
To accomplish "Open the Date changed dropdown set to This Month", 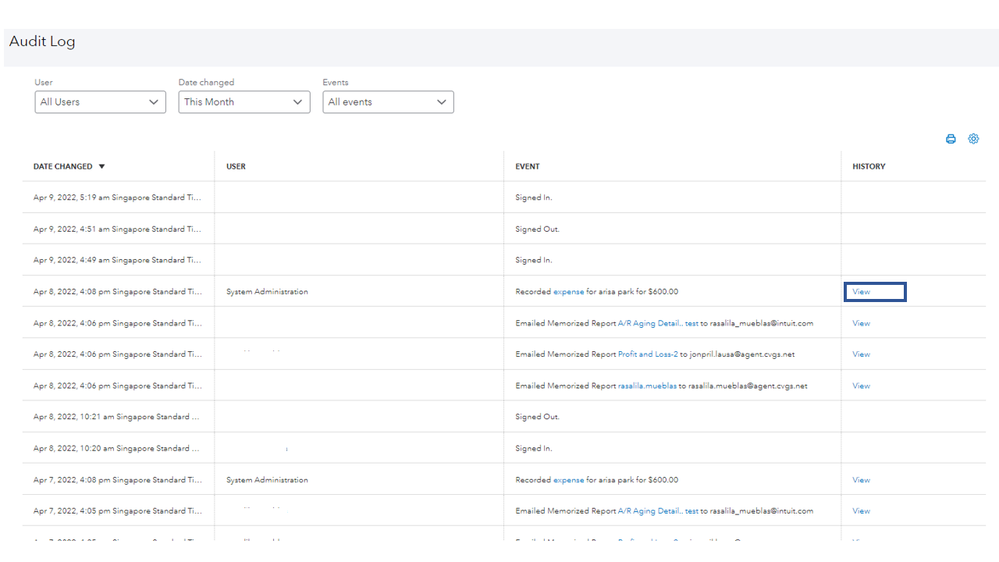I will 244,102.
